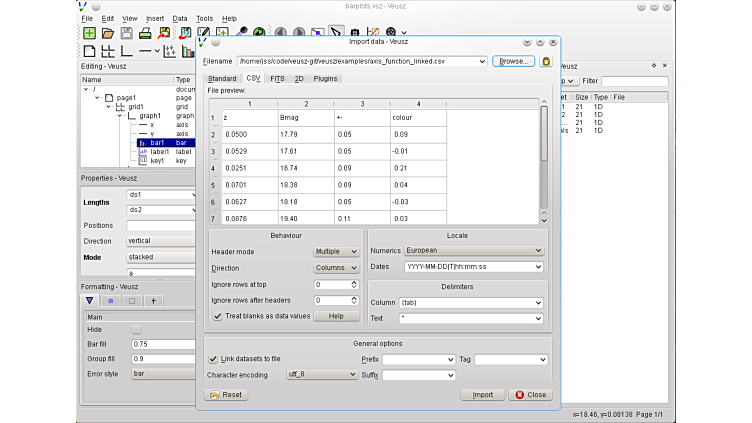This screenshot has width=752, height=423.
Task: Add a blank page widget icon
Action: point(89,51)
